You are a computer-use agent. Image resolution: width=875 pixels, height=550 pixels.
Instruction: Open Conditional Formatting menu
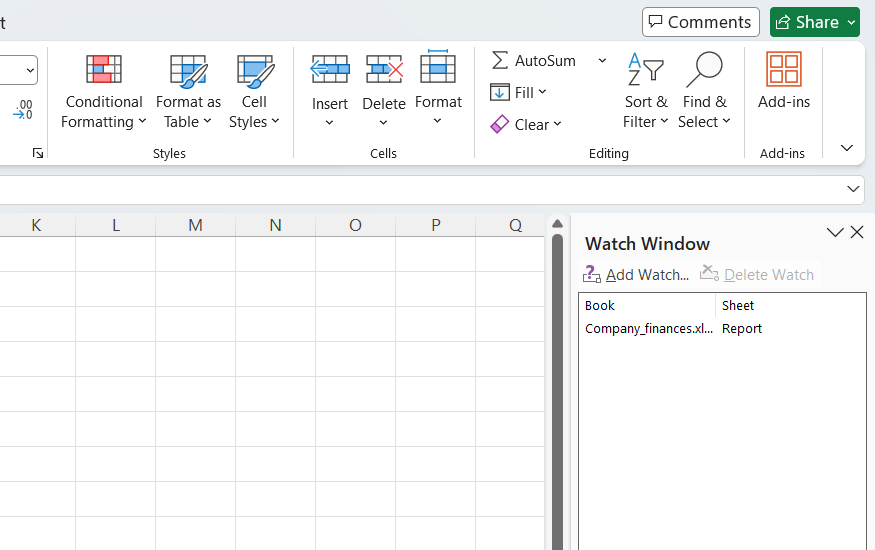click(103, 92)
